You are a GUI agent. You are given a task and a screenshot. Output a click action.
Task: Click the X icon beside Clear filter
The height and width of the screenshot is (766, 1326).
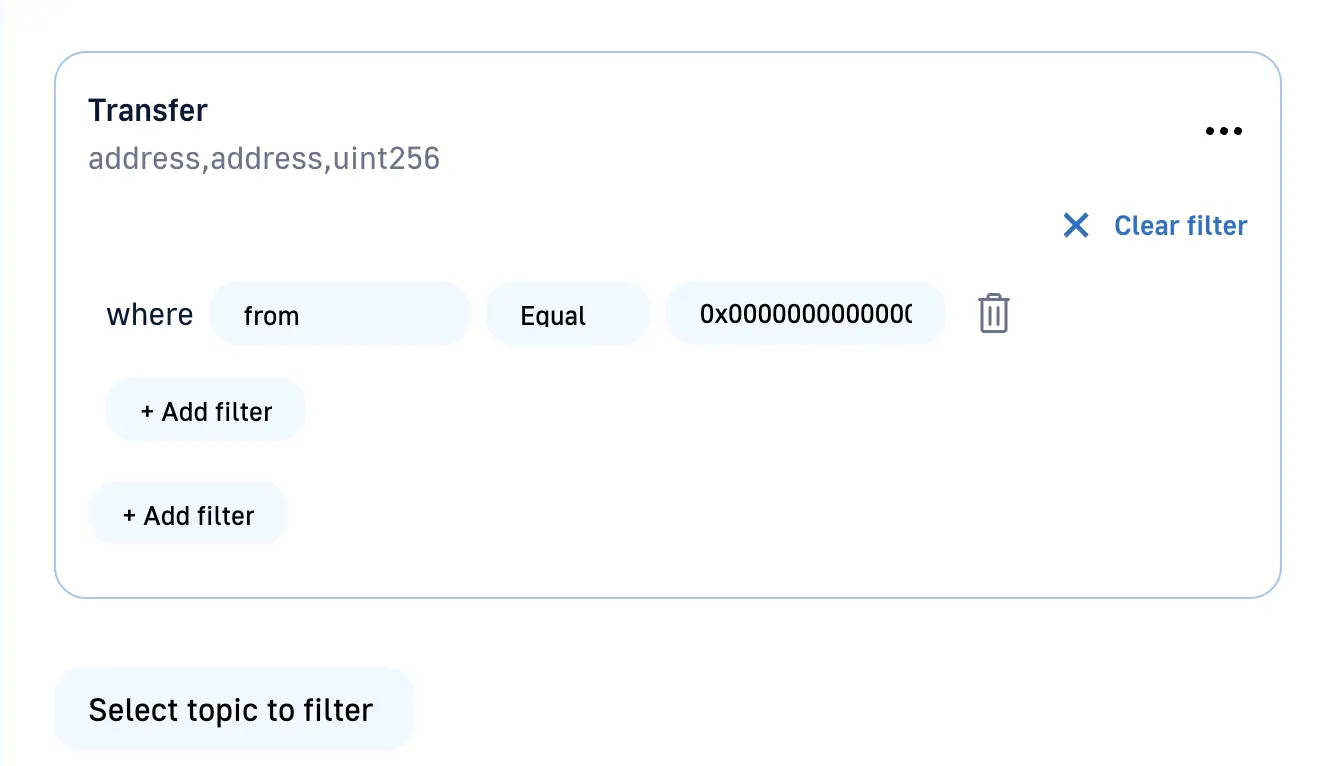(1076, 225)
